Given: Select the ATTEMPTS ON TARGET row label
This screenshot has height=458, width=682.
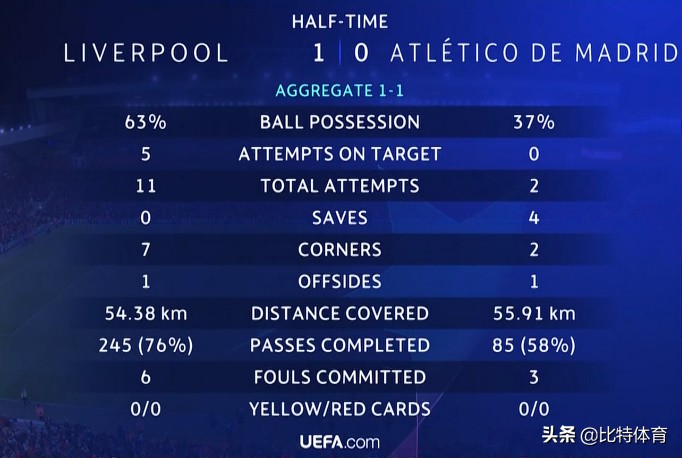Looking at the screenshot, I should click(340, 154).
